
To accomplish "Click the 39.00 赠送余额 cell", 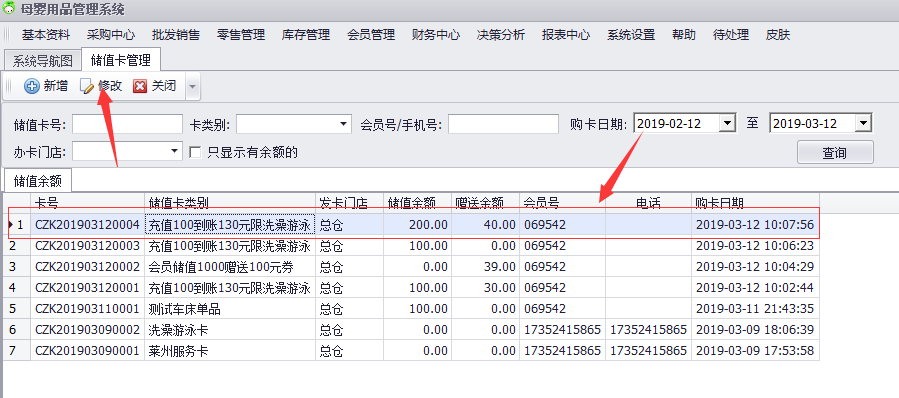I will [486, 267].
